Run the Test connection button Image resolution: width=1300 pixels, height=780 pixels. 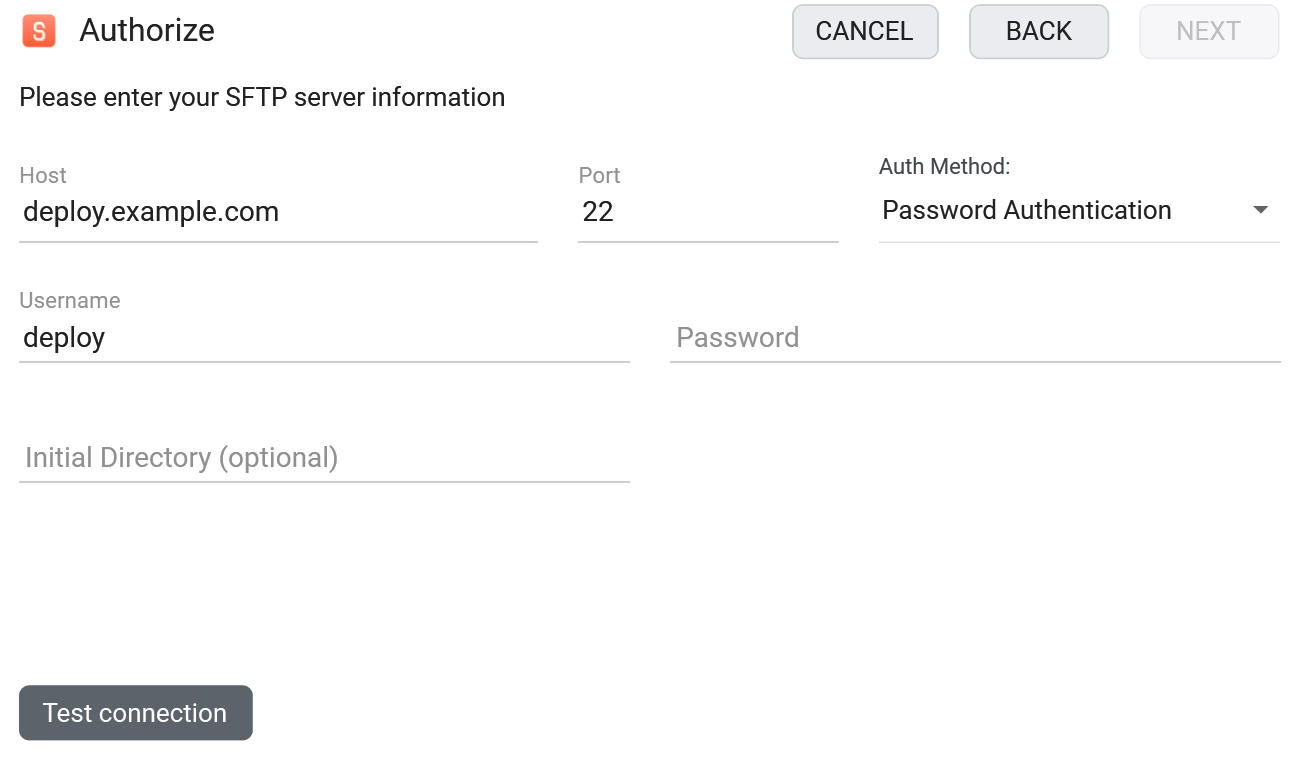[x=136, y=713]
